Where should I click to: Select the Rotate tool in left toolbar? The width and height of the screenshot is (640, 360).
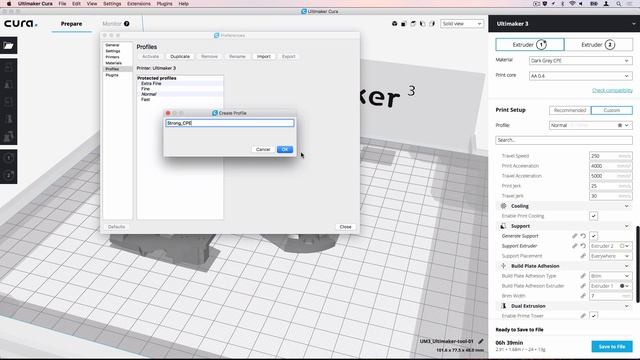[9, 102]
